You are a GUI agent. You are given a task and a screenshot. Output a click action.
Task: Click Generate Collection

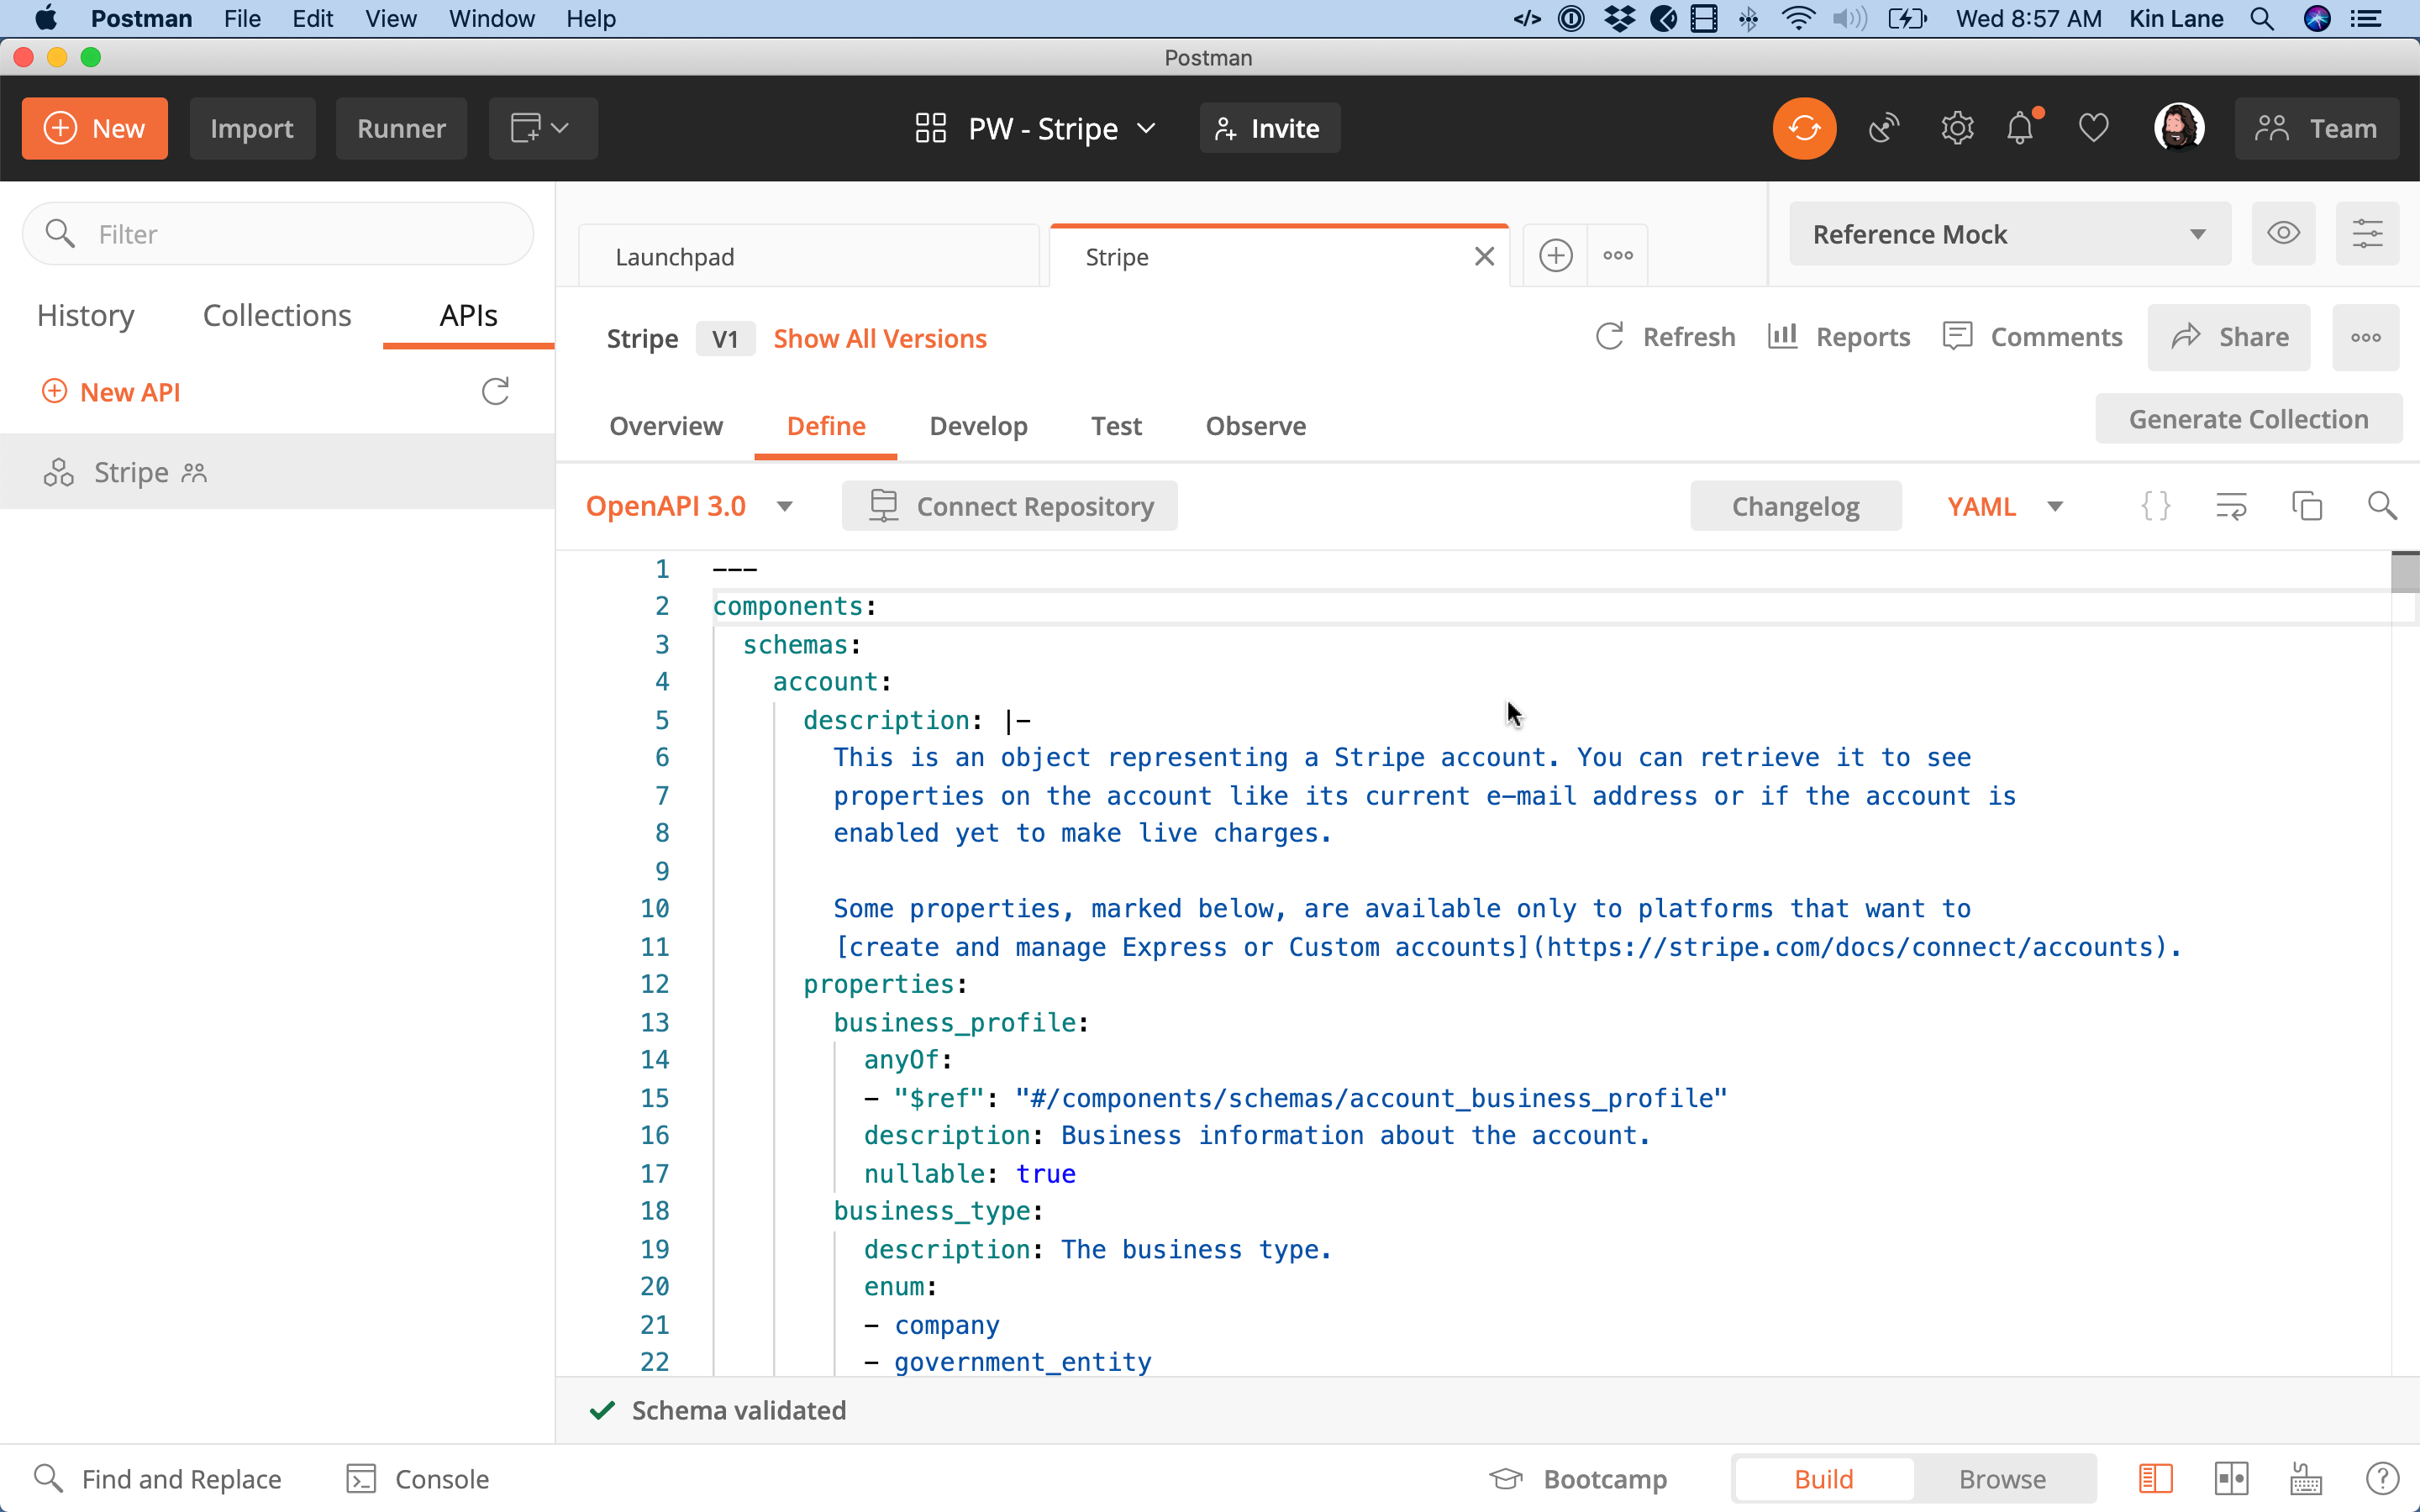[2248, 419]
